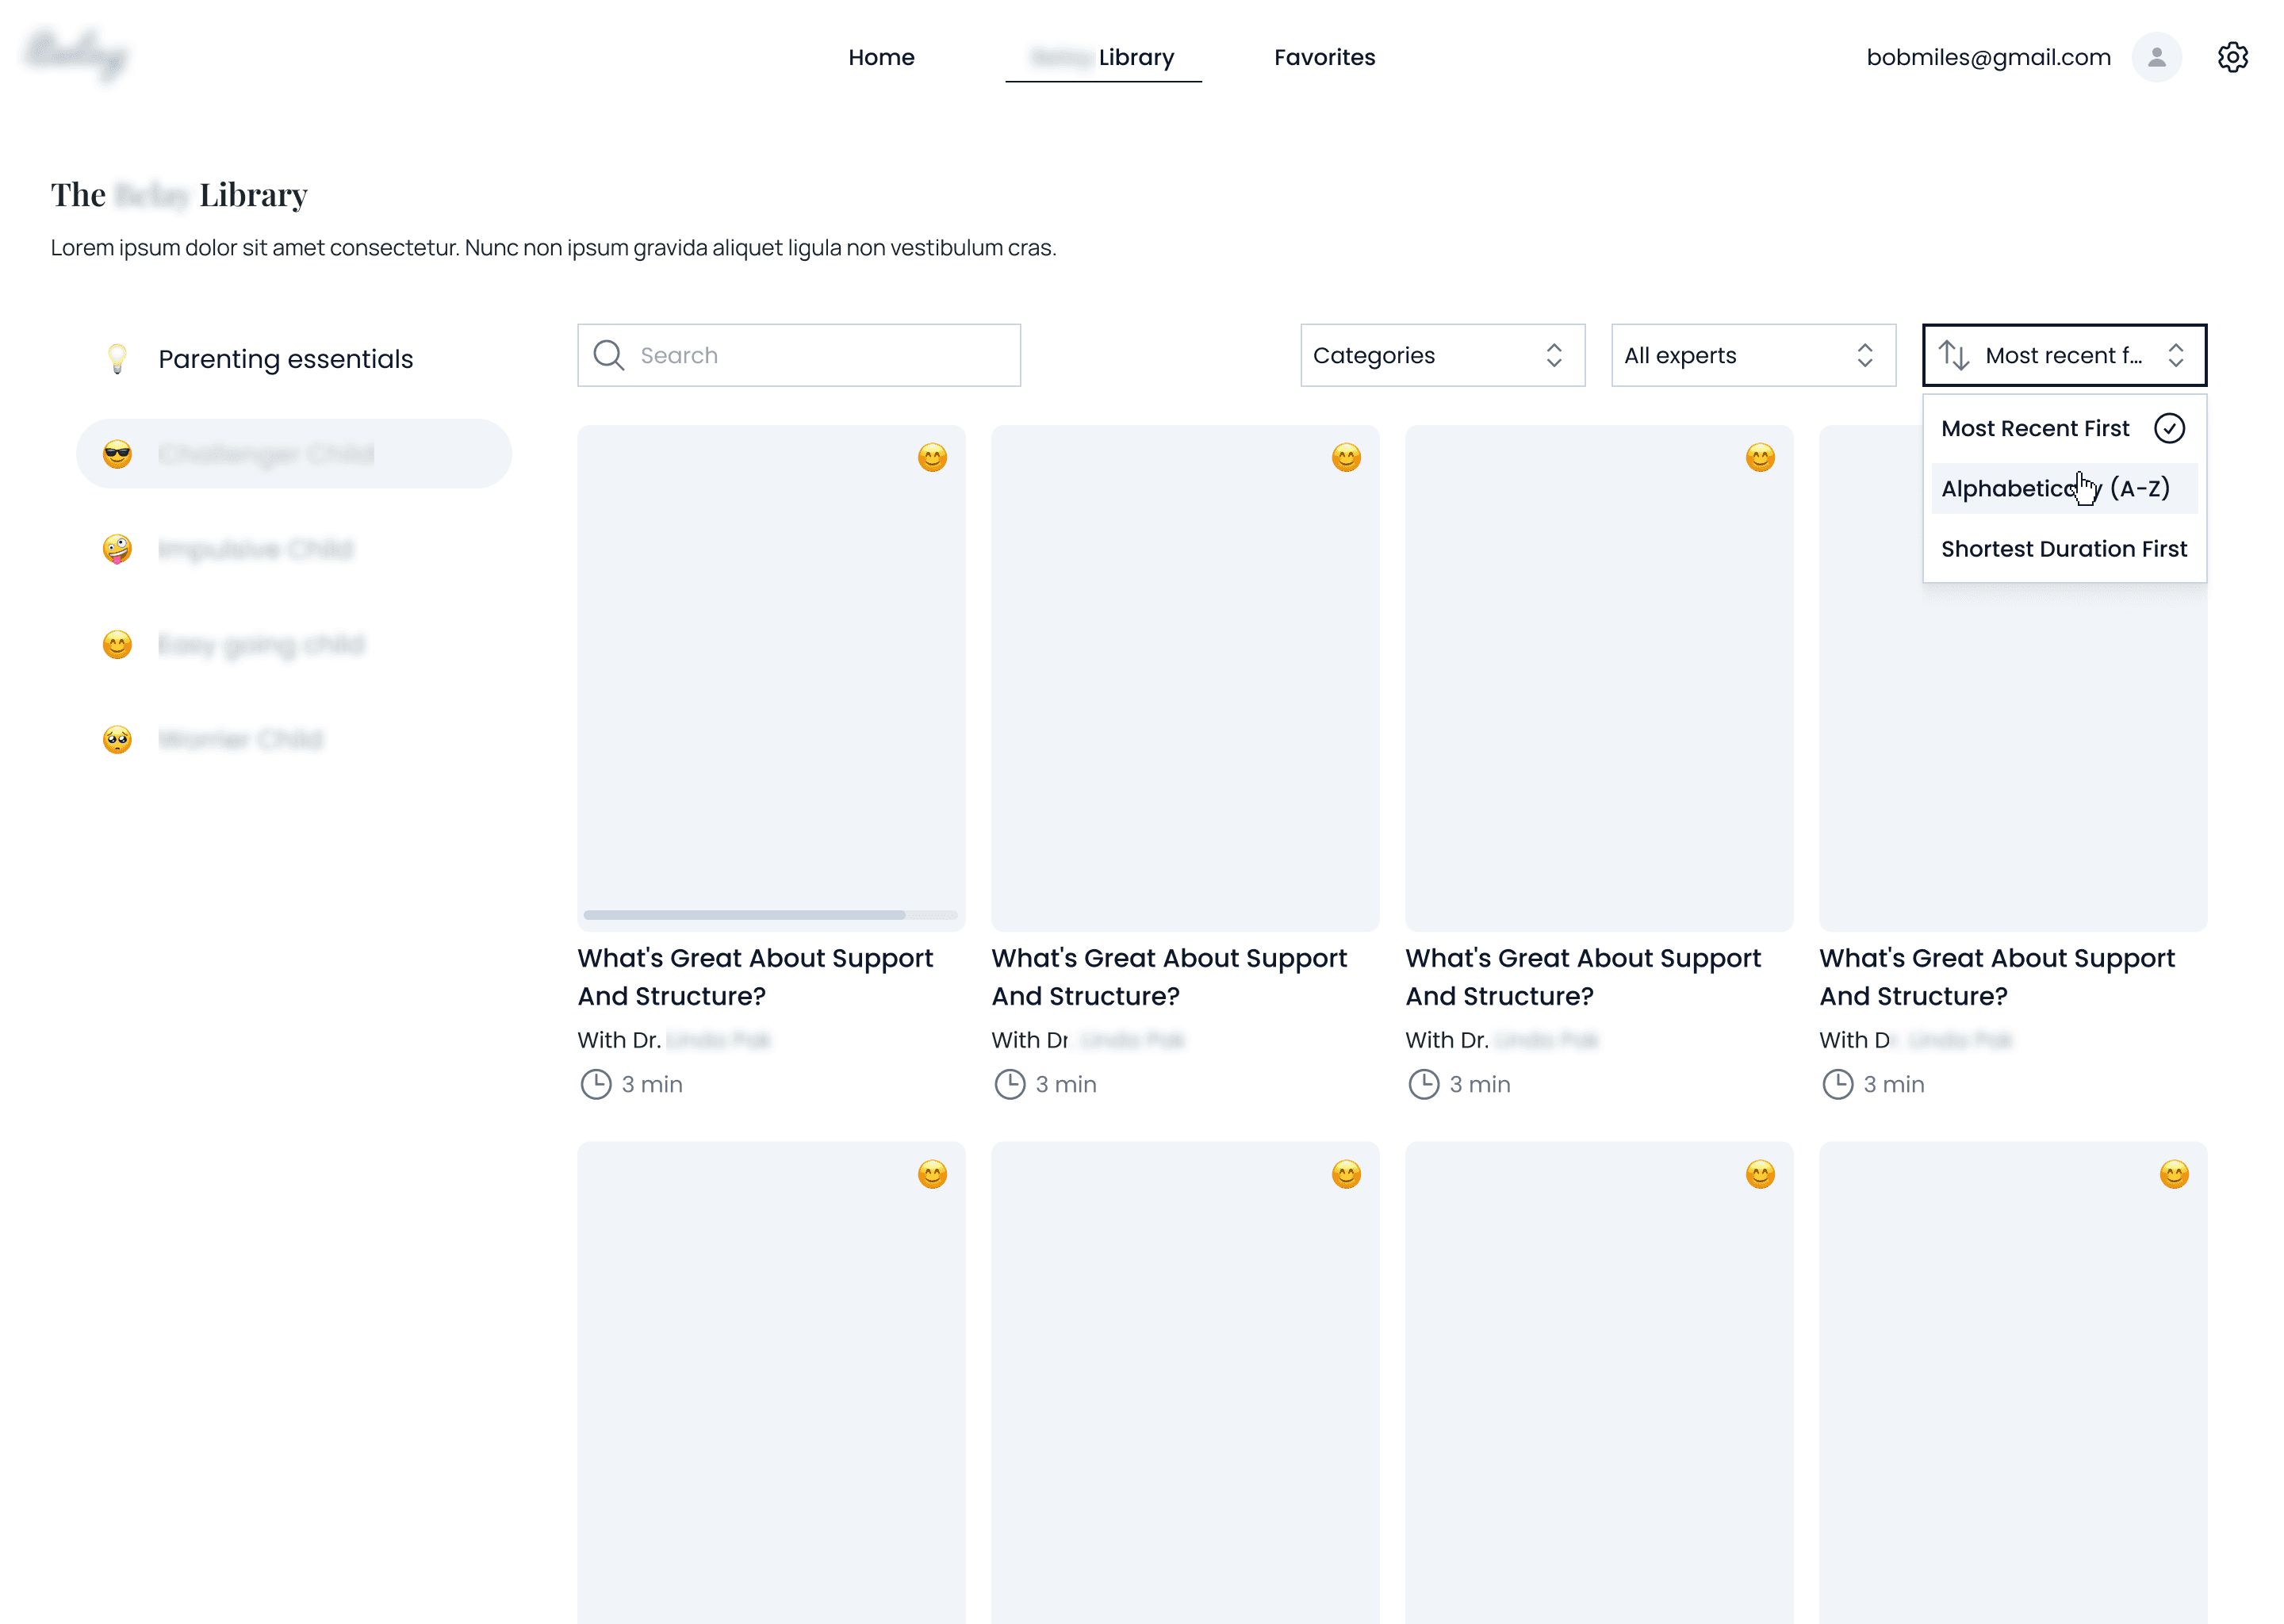Choose Shortest Duration First sort option

tap(2063, 549)
